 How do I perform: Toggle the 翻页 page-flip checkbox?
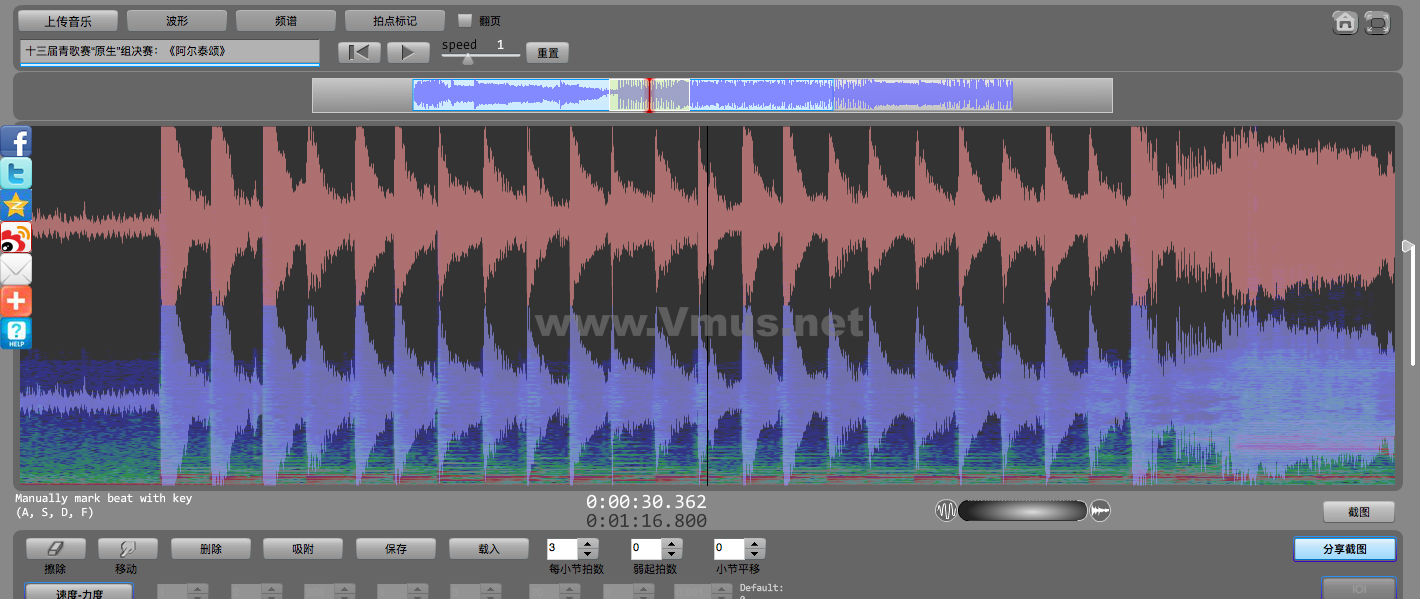tap(465, 20)
